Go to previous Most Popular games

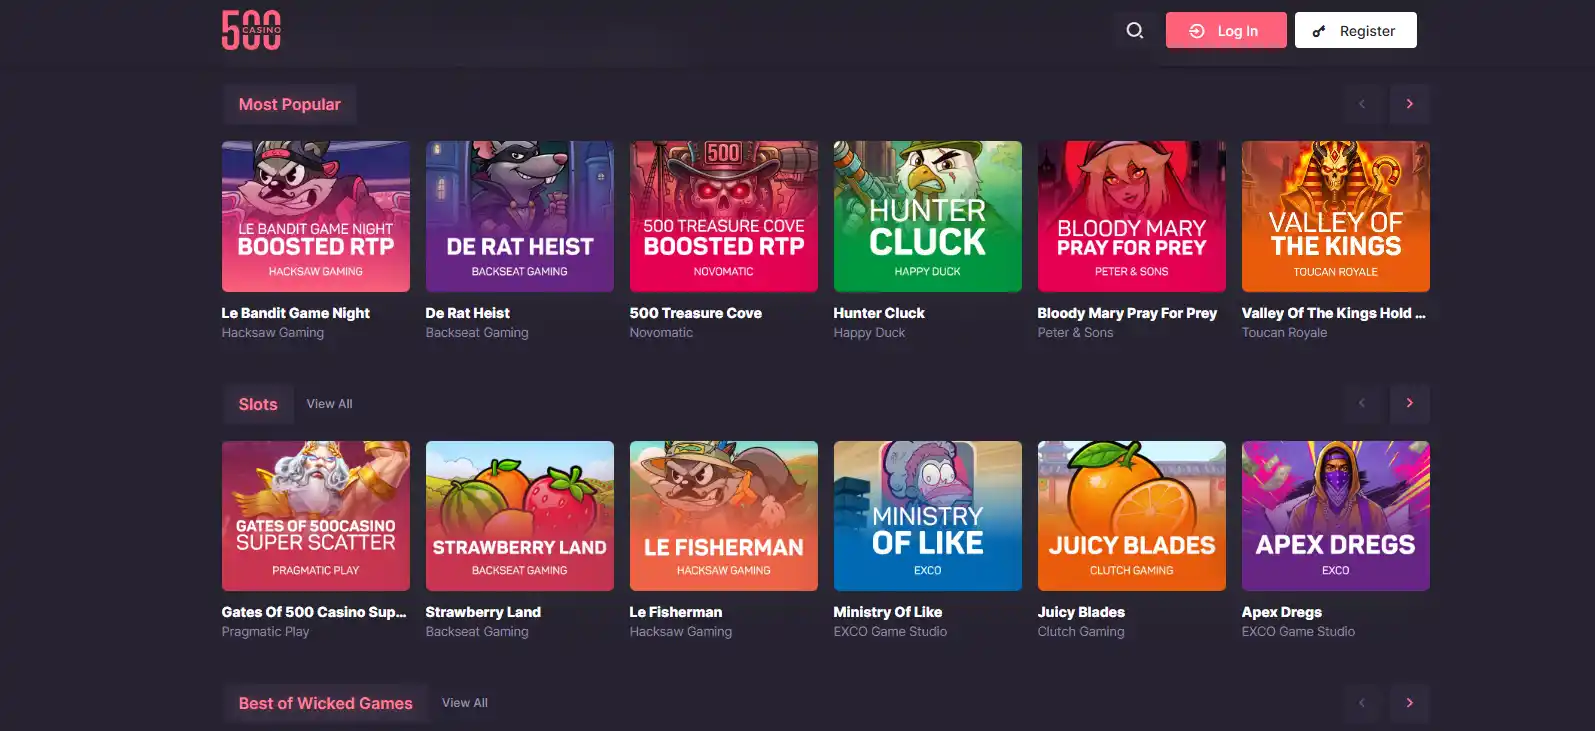pyautogui.click(x=1362, y=104)
